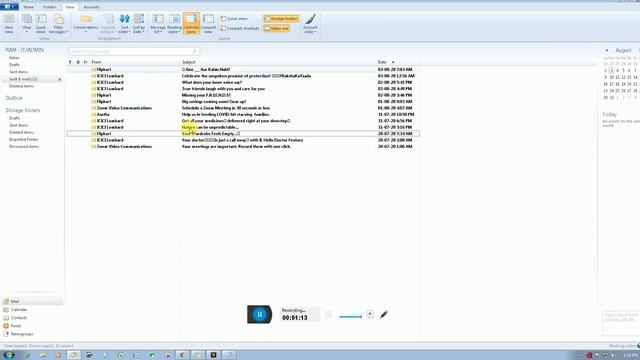The width and height of the screenshot is (640, 360).
Task: Sort messages by the Date column header
Action: point(382,62)
